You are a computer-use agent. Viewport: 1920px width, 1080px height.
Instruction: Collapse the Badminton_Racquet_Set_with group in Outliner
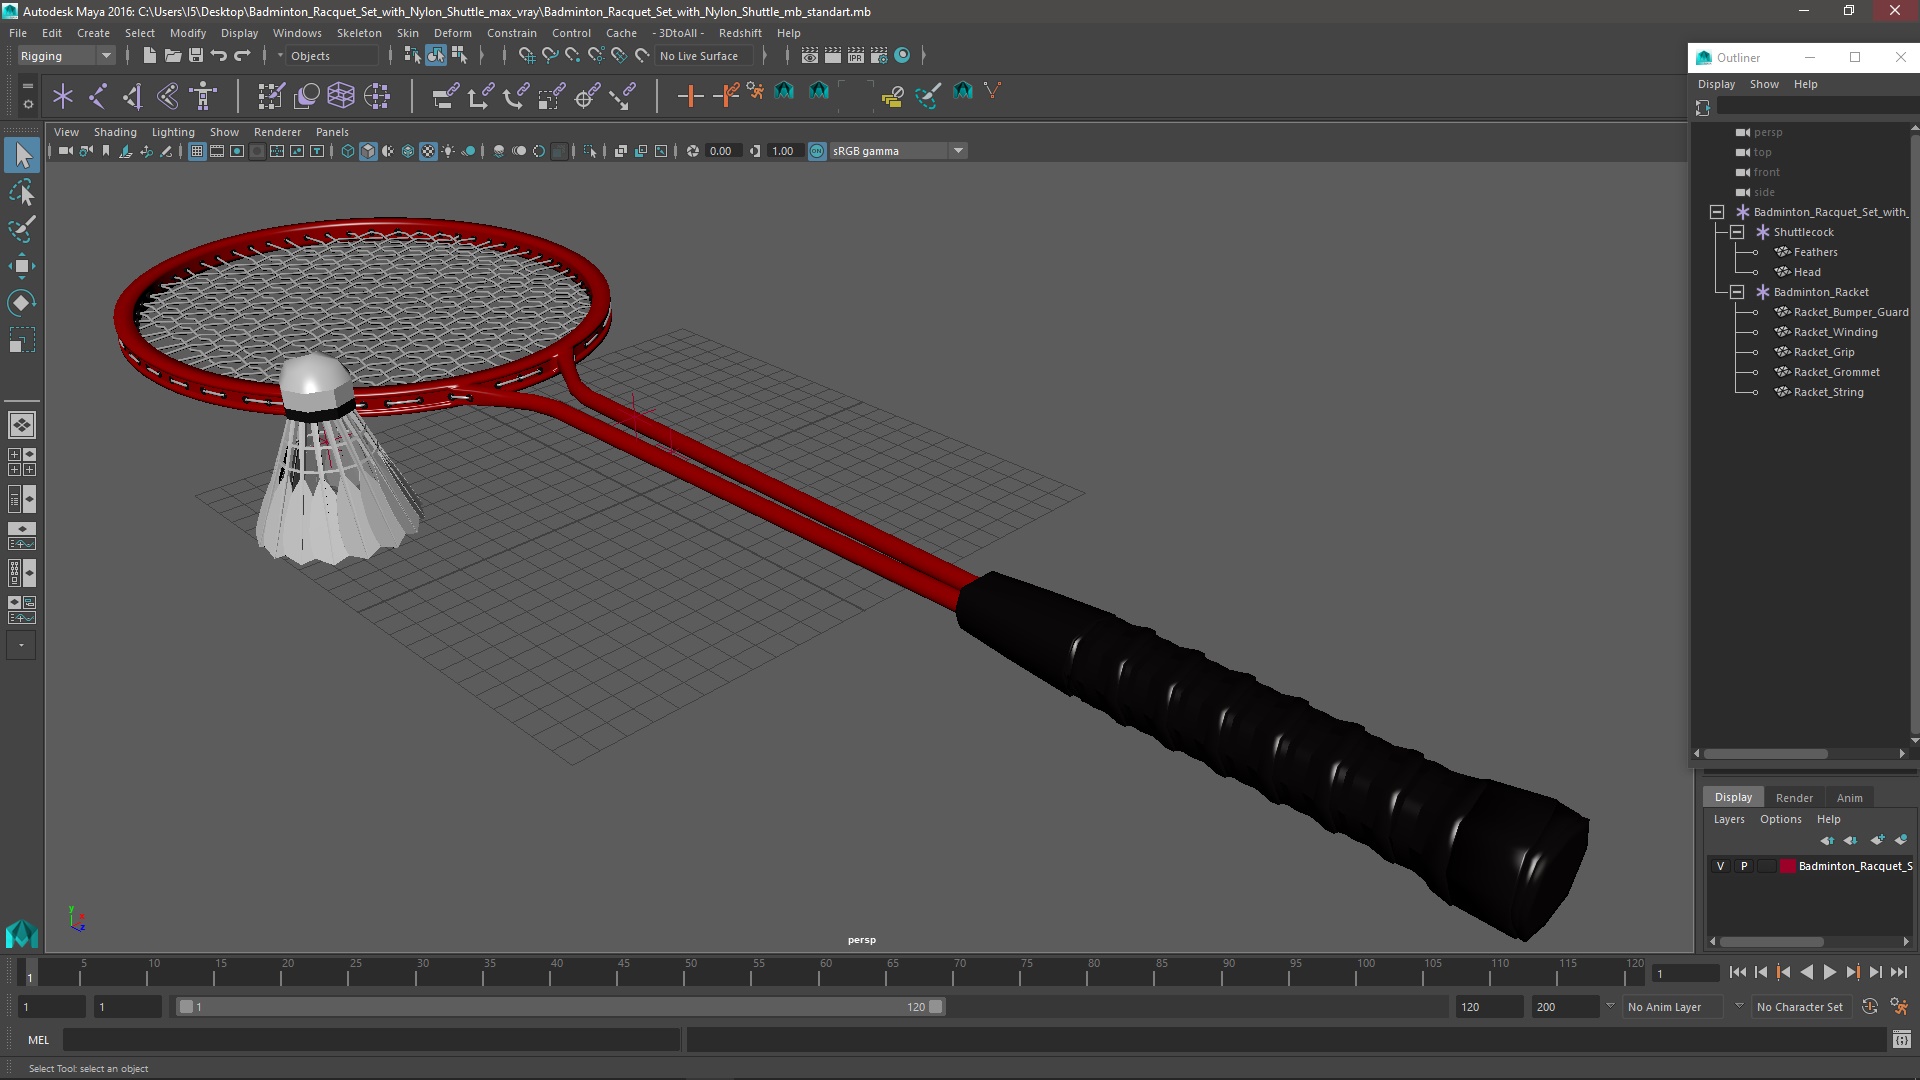point(1717,212)
